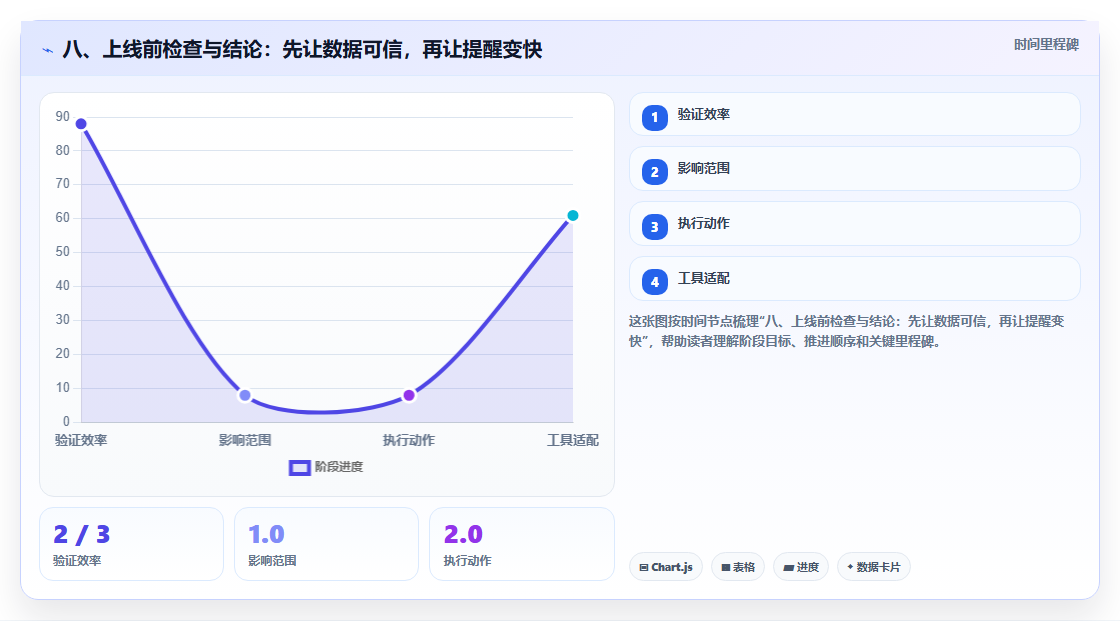The image size is (1120, 621).
Task: Click the 时间里程碑 label in the header
Action: 1046,45
